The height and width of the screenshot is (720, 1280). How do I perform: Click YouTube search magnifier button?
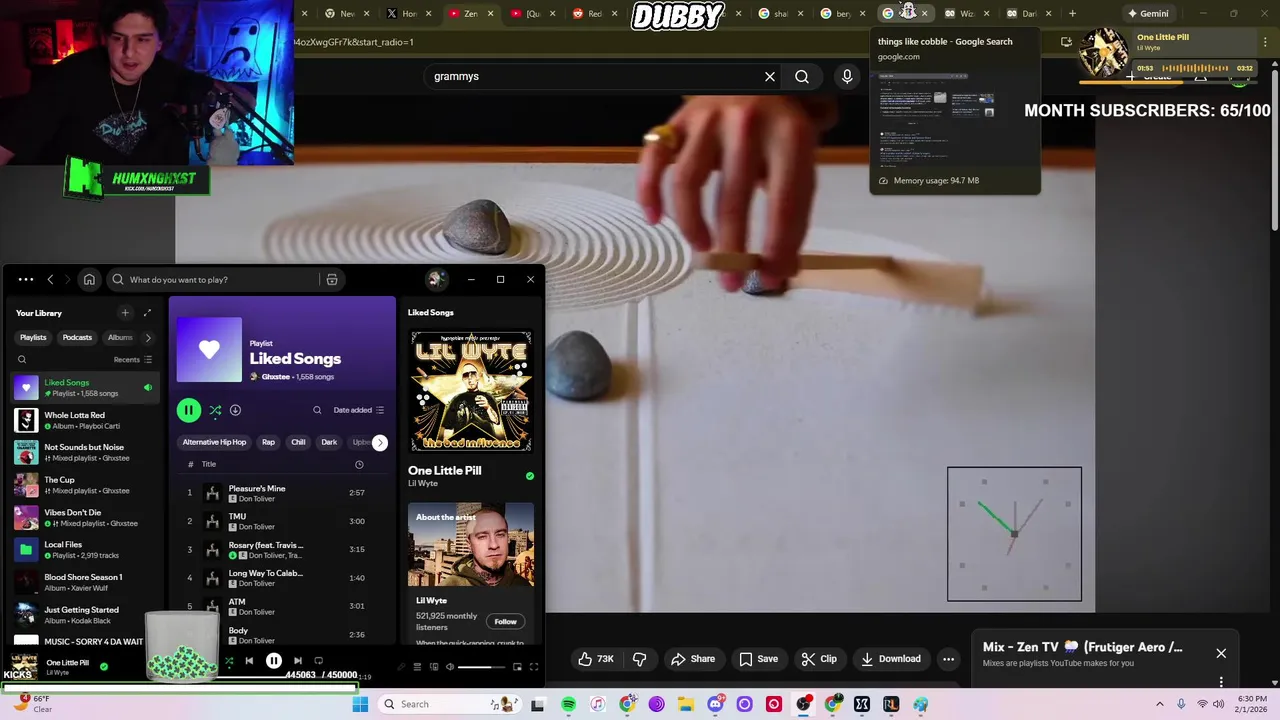[x=802, y=77]
